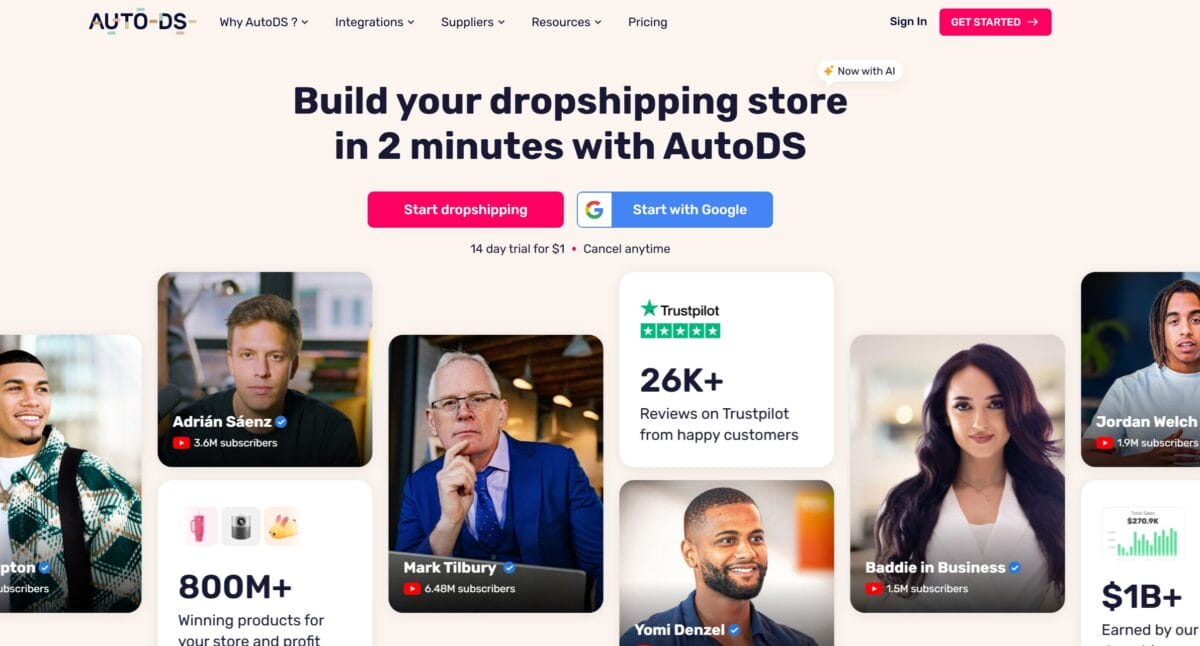Click the Start dropshipping button
This screenshot has width=1200, height=646.
(465, 210)
